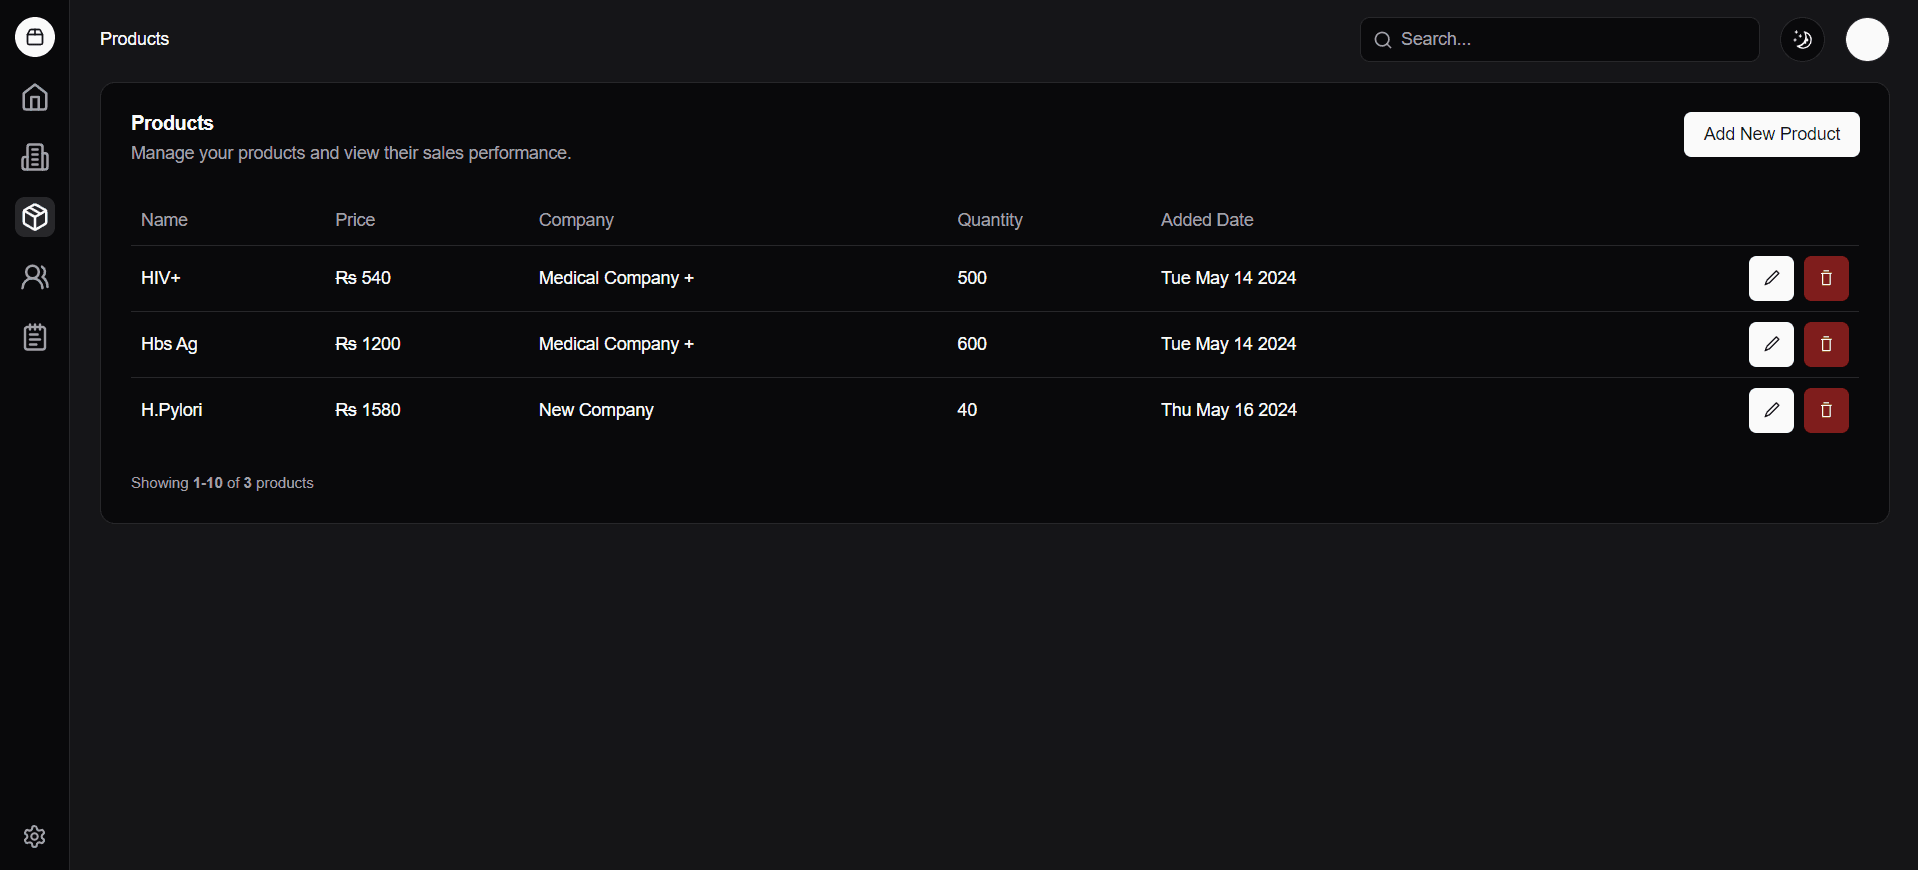Click the Price column header
Image resolution: width=1918 pixels, height=870 pixels.
coord(355,220)
